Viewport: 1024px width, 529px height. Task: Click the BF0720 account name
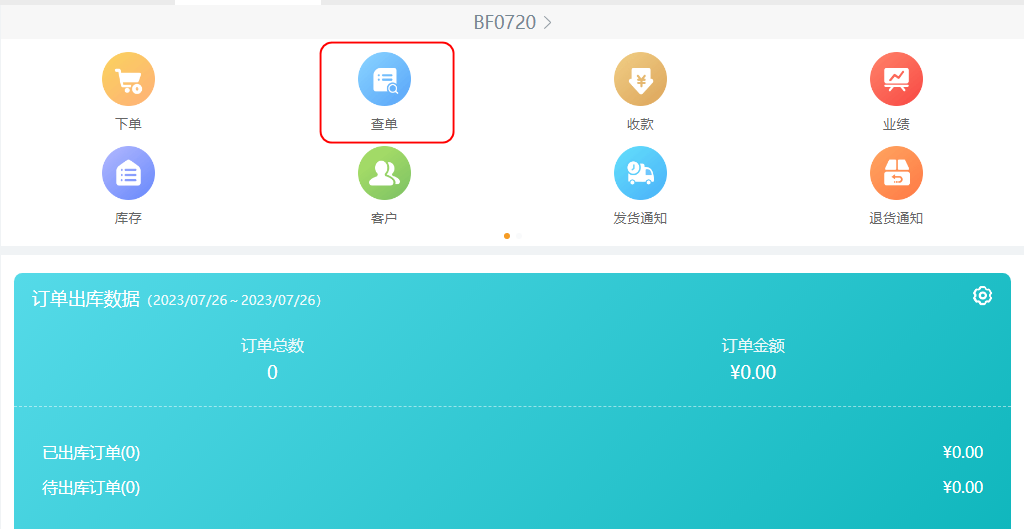click(x=505, y=22)
